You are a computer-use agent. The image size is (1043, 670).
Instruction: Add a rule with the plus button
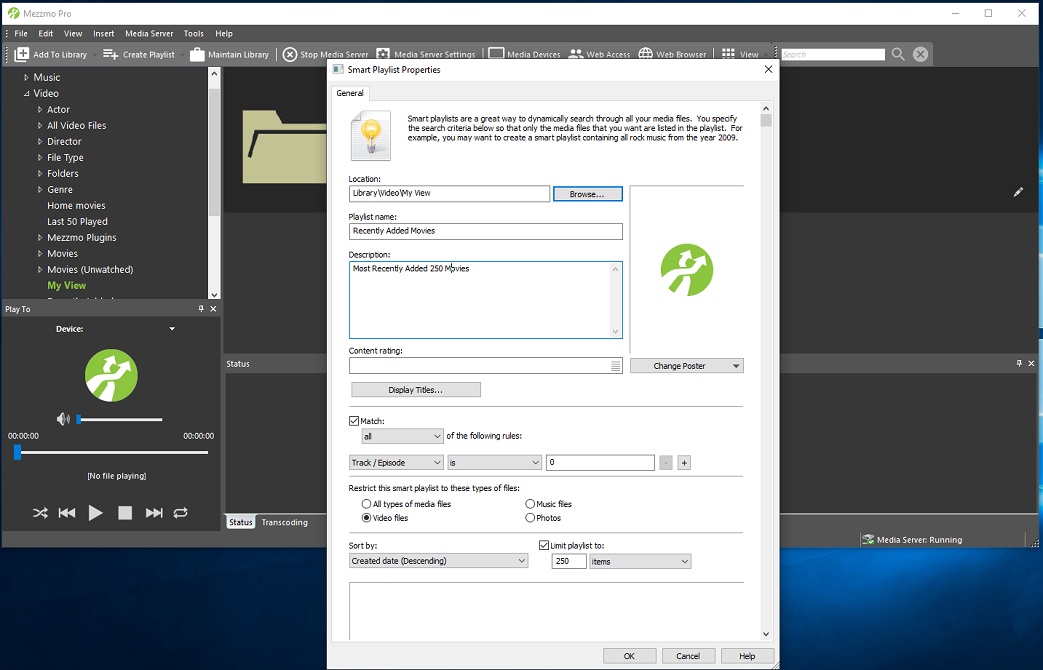pyautogui.click(x=684, y=462)
